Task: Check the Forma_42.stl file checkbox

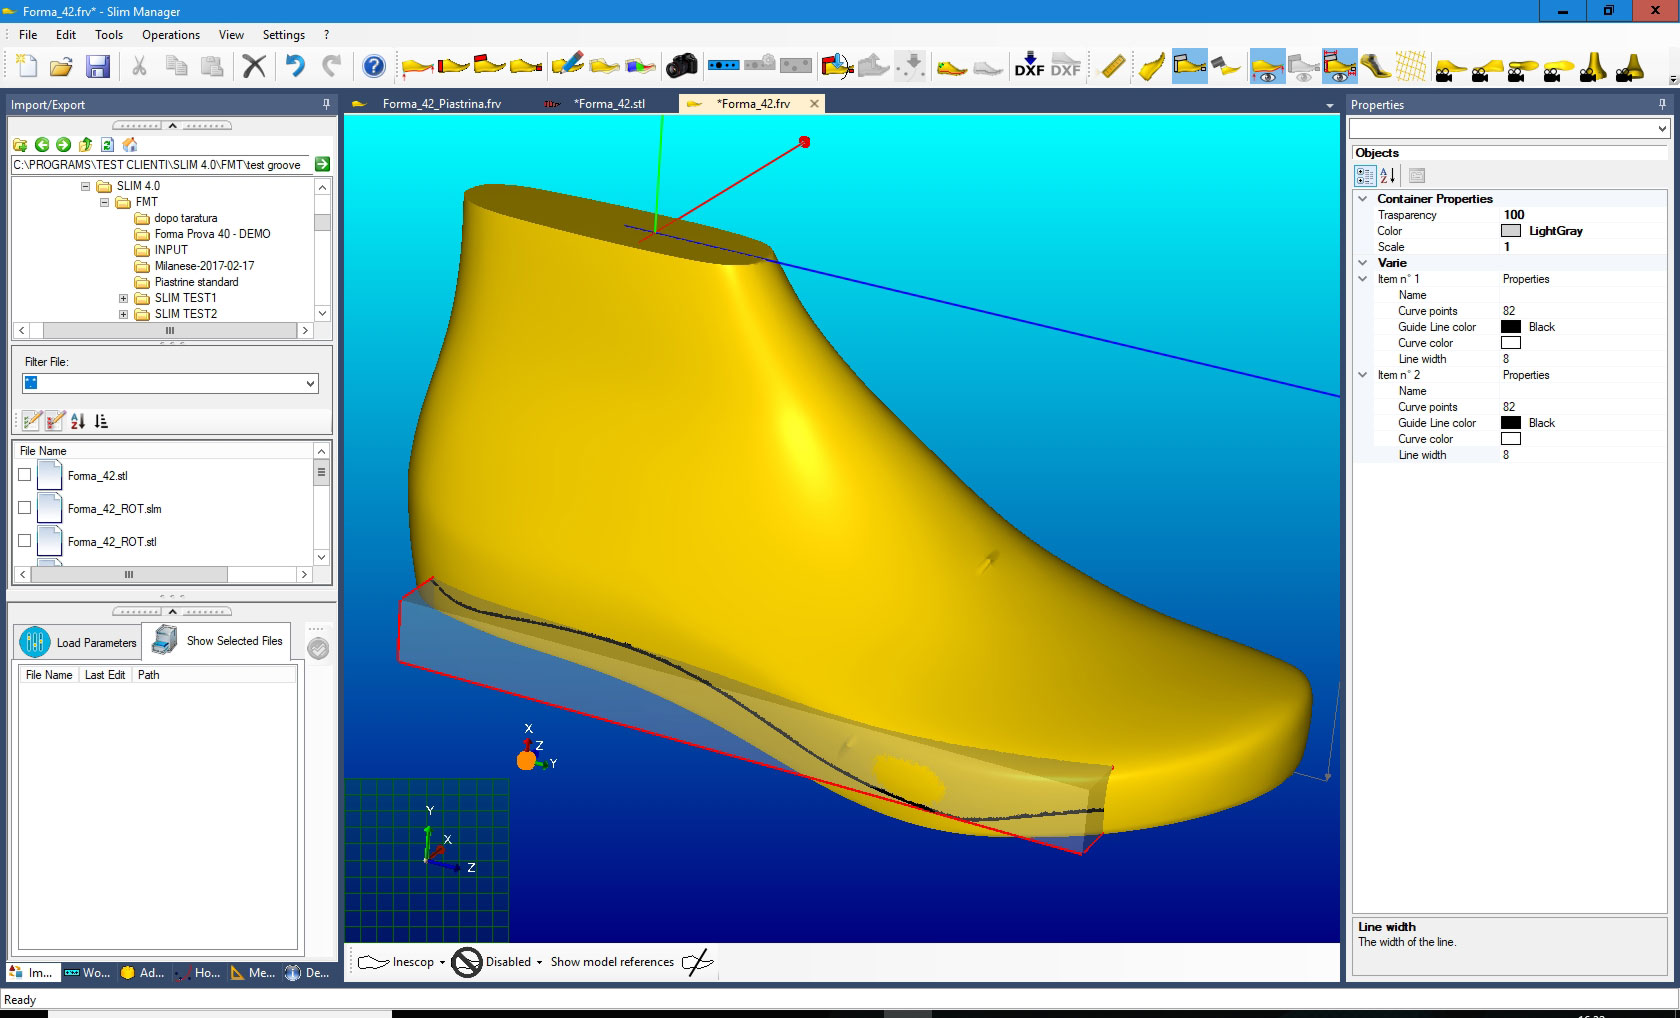Action: (x=25, y=475)
